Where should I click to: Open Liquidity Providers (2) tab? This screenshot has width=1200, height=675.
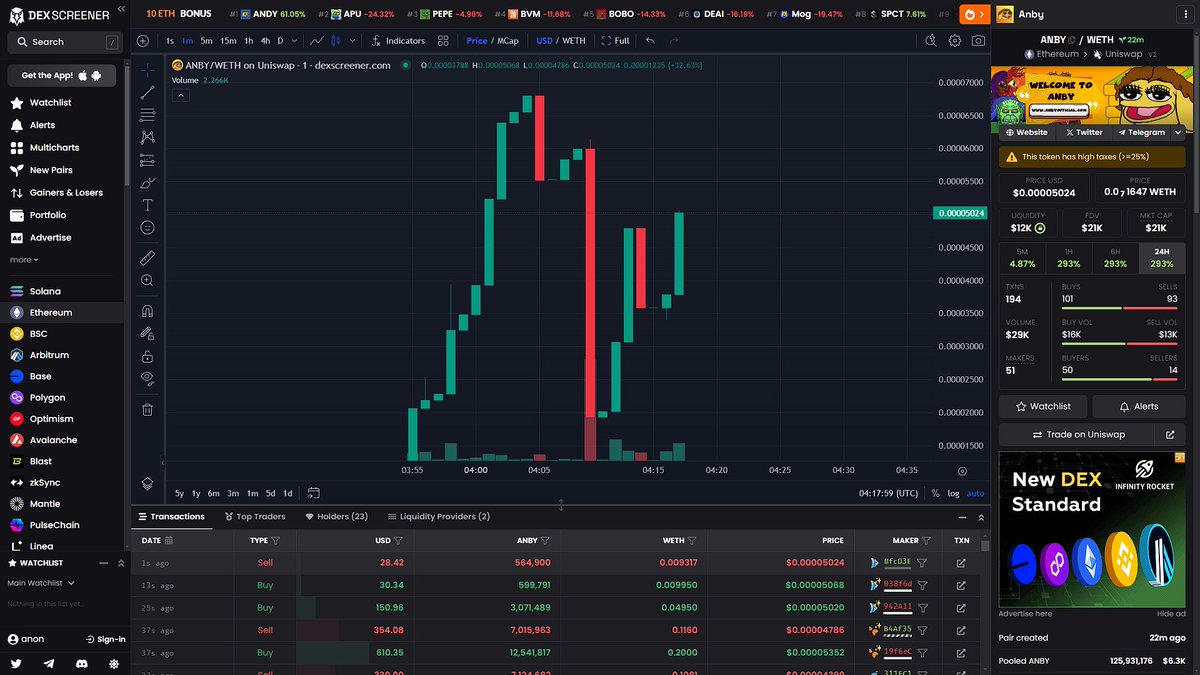point(438,517)
